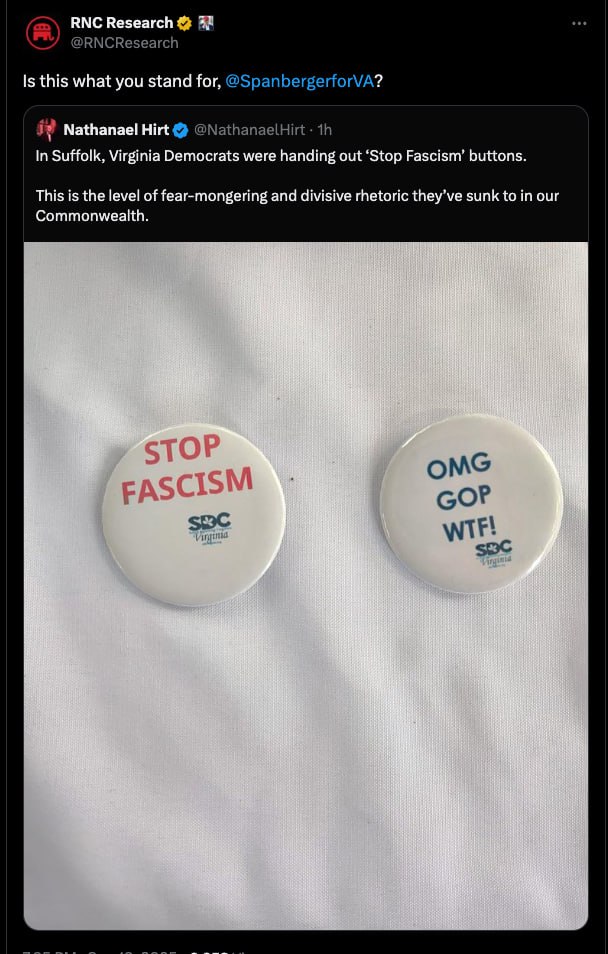Open the three-dot more options menu

coord(579,23)
